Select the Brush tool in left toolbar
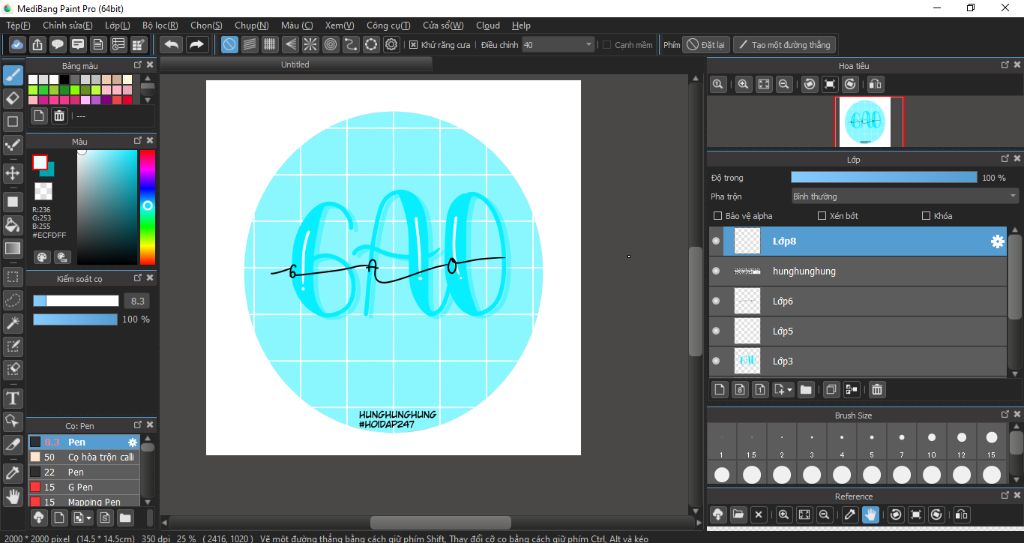 [x=12, y=75]
